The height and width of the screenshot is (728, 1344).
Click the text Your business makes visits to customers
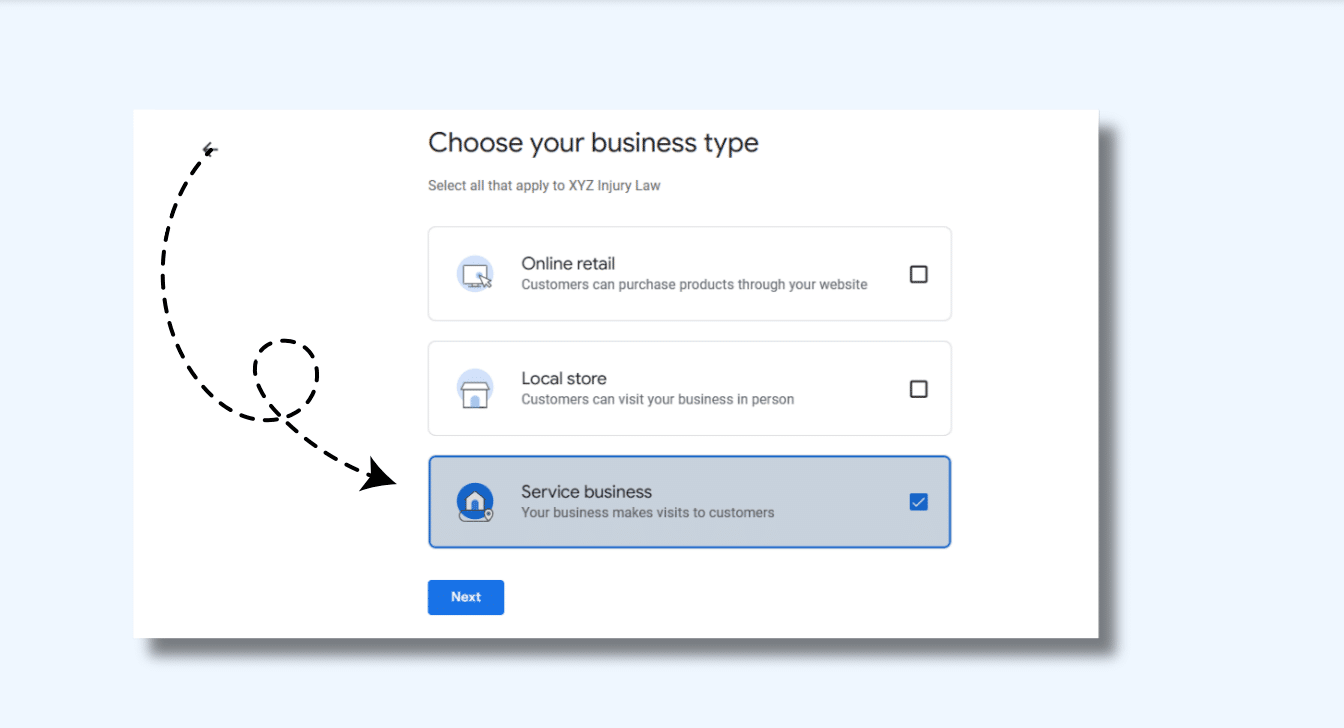point(648,512)
